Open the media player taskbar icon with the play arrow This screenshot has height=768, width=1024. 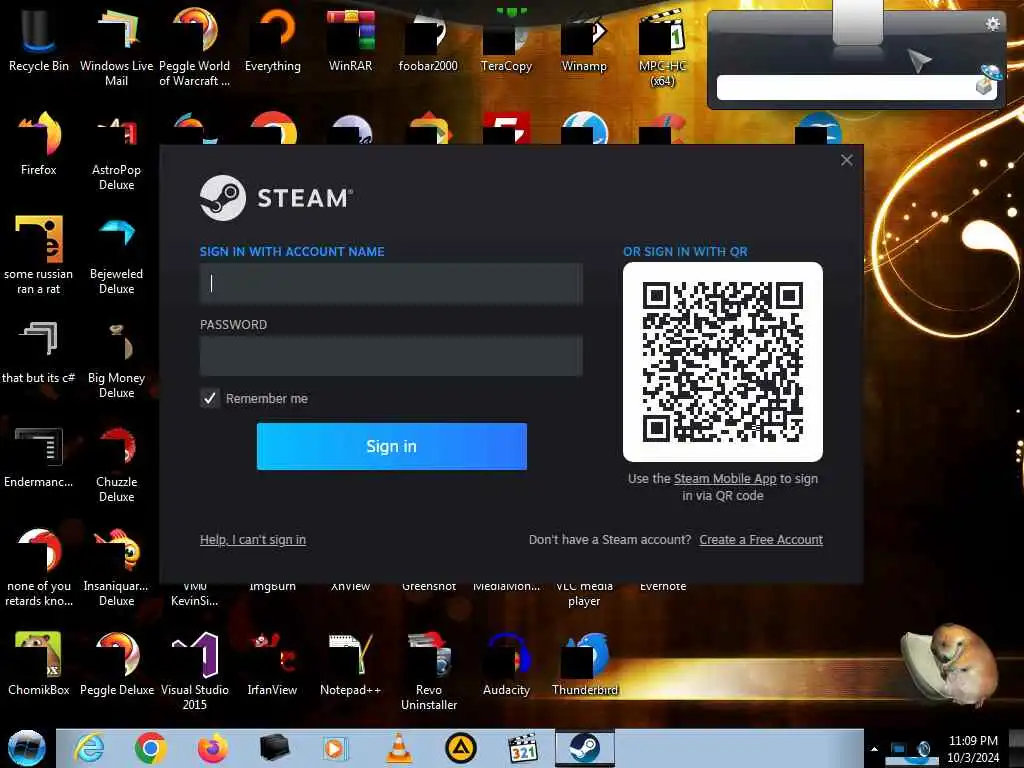coord(336,748)
